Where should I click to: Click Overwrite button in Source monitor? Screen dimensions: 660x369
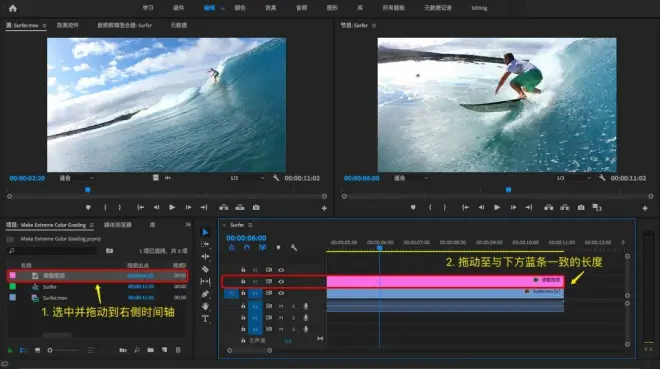(240, 207)
